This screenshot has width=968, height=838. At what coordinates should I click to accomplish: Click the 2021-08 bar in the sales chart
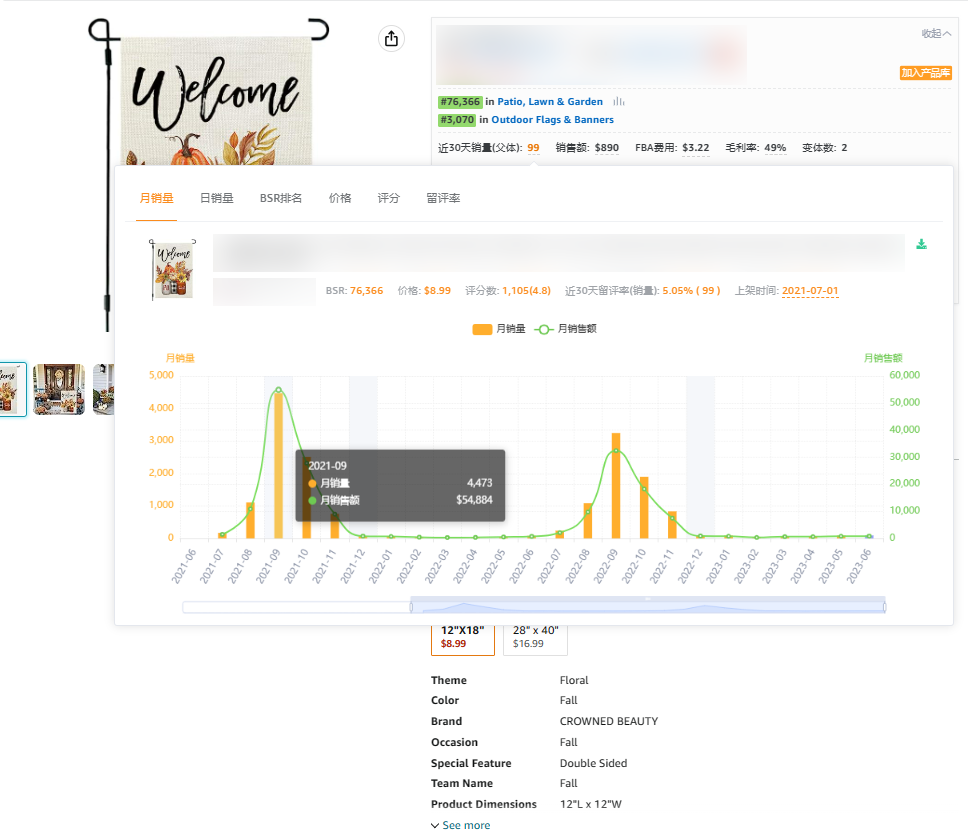250,520
